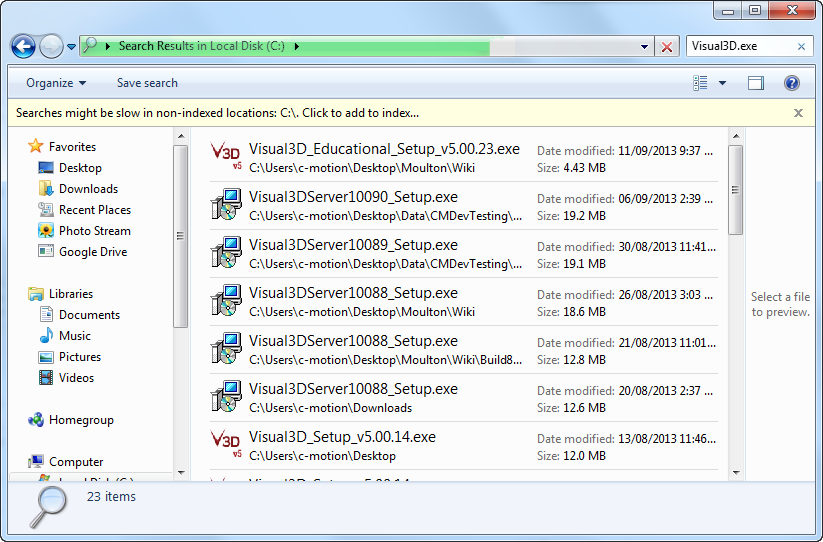Screen dimensions: 823x542
Task: Click the Forward navigation arrow
Action: tap(51, 47)
